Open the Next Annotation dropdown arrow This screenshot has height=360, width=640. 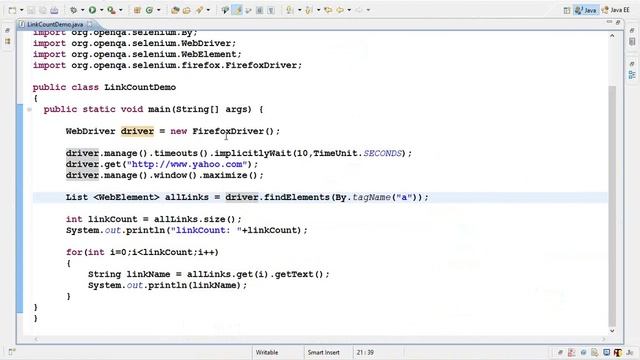coord(299,10)
